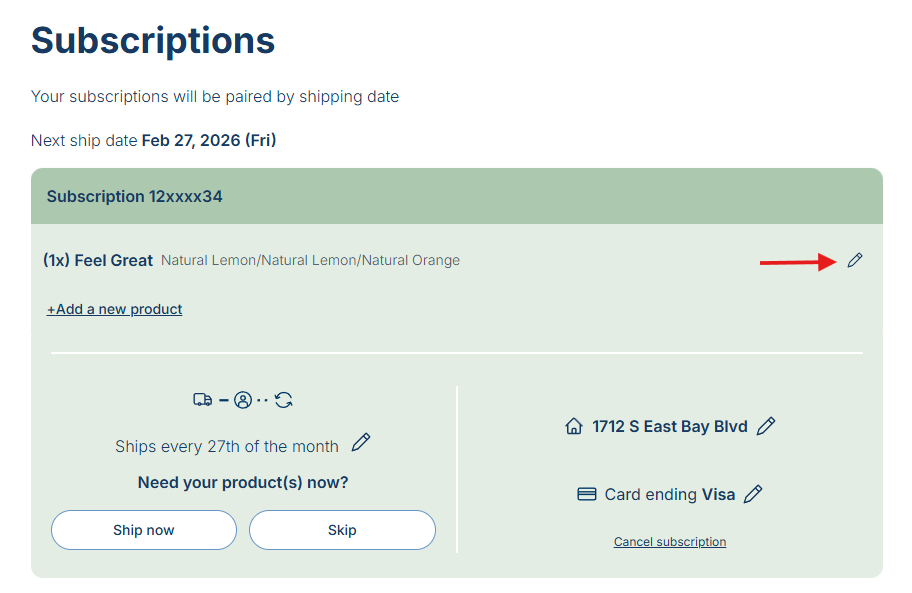Viewport: 912px width, 593px height.
Task: Click the delivery truck icon
Action: 202,400
